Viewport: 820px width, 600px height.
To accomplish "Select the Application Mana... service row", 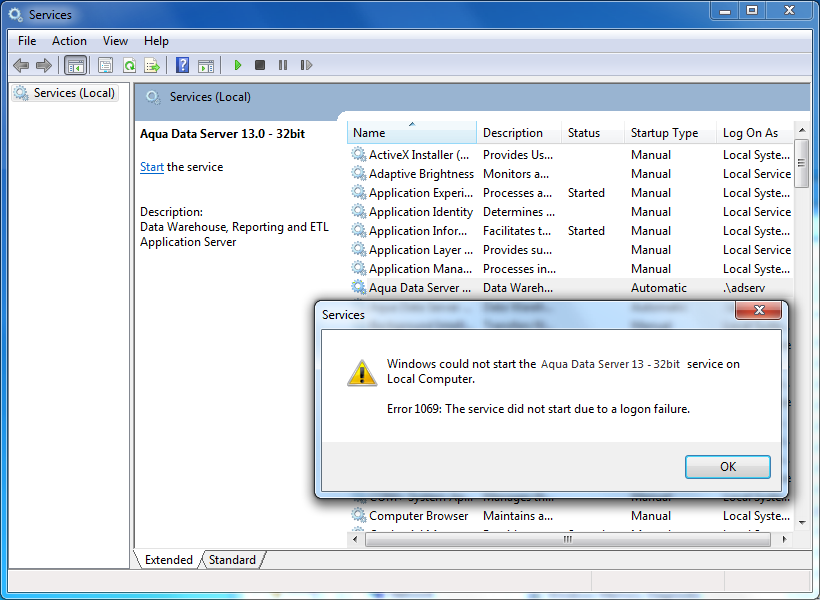I will pos(571,268).
